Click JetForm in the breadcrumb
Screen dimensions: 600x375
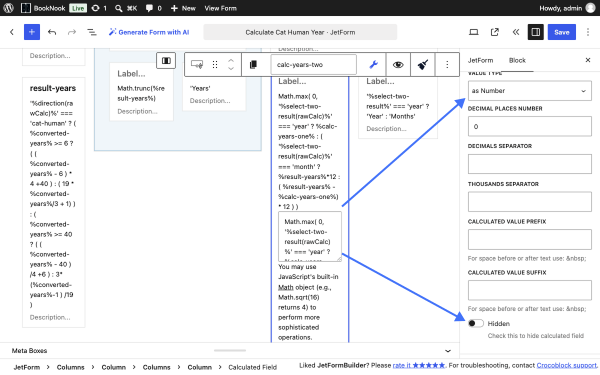27,367
